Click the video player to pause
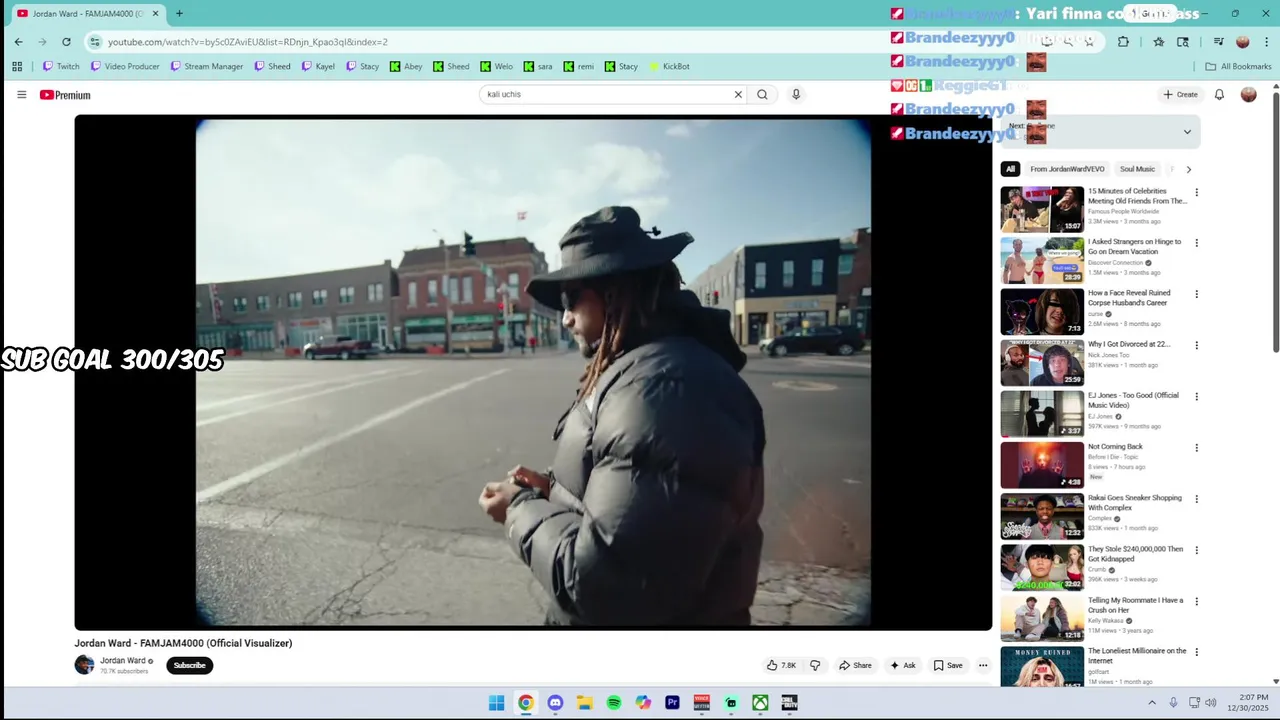 point(533,372)
